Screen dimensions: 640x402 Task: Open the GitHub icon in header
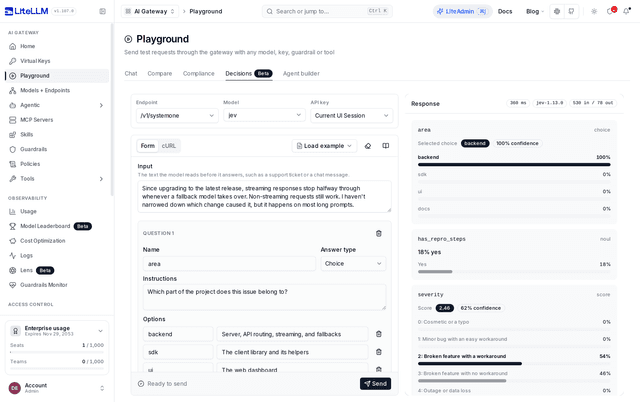point(571,11)
